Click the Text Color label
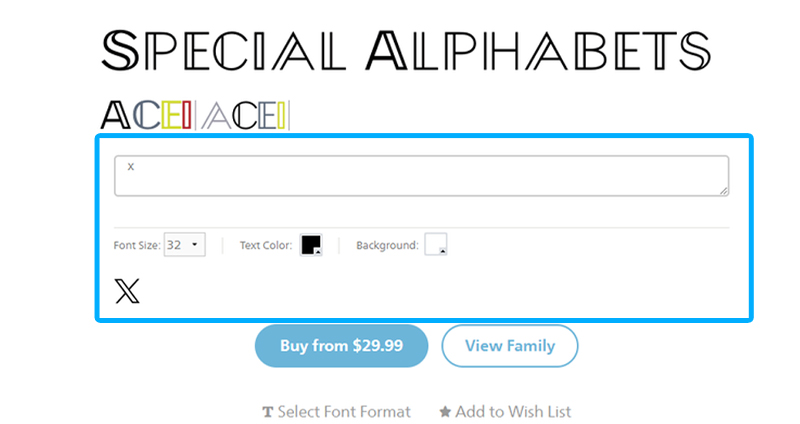Image resolution: width=800 pixels, height=424 pixels. [x=266, y=245]
